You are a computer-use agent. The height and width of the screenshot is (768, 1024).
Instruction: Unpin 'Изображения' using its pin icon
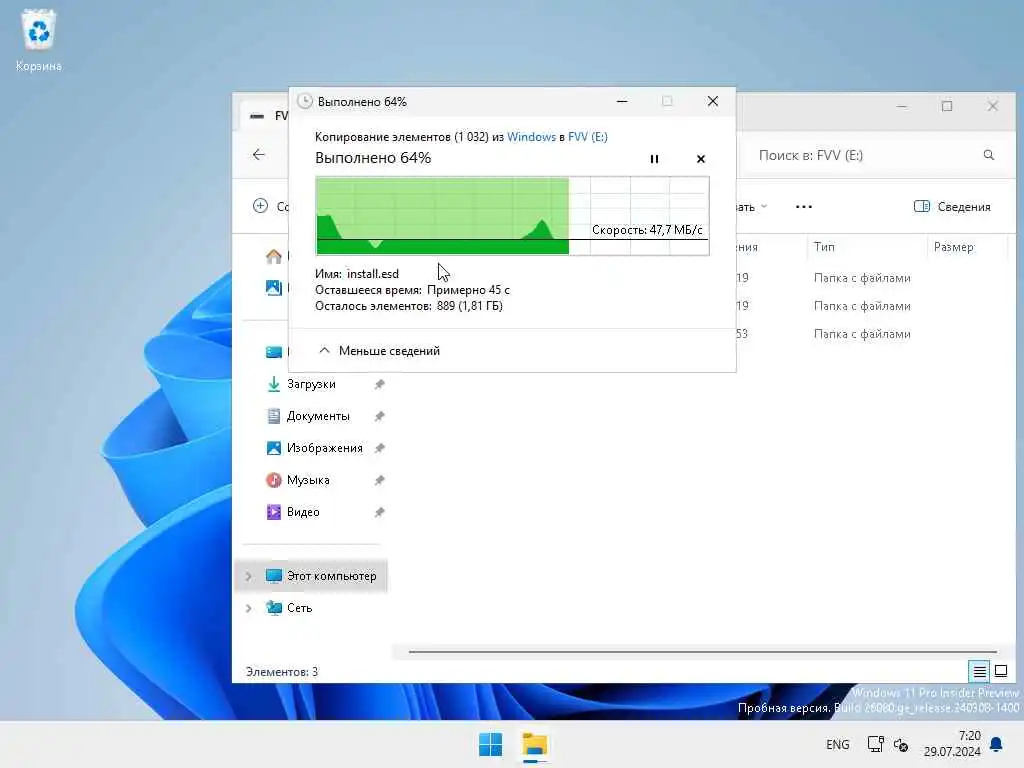tap(379, 448)
